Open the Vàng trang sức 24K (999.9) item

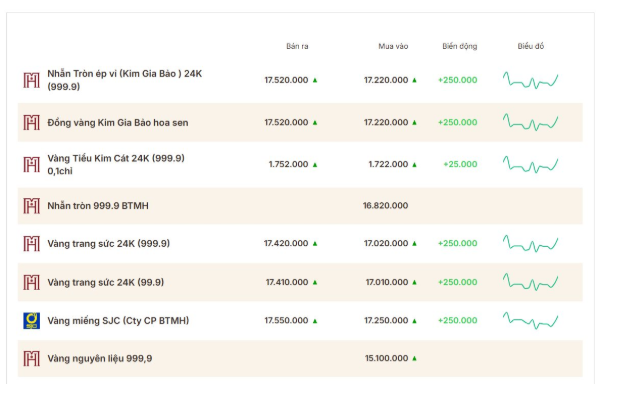pyautogui.click(x=108, y=243)
